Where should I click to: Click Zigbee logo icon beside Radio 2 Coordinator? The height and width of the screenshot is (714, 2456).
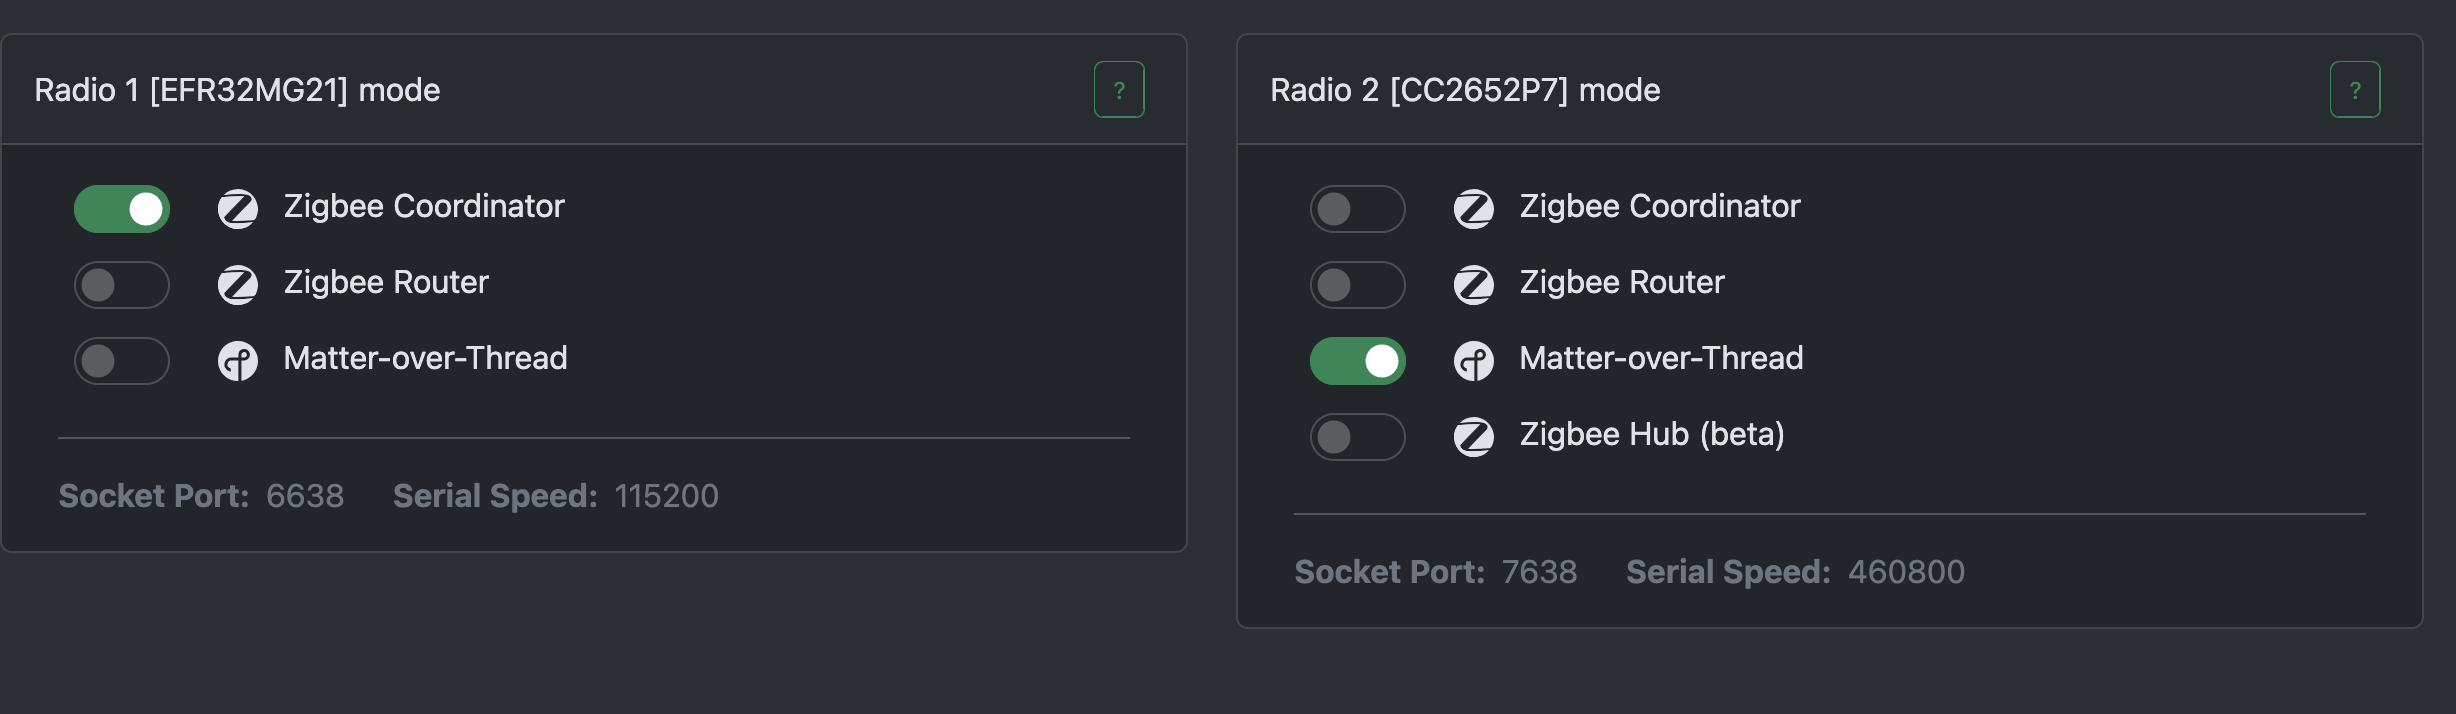tap(1474, 209)
